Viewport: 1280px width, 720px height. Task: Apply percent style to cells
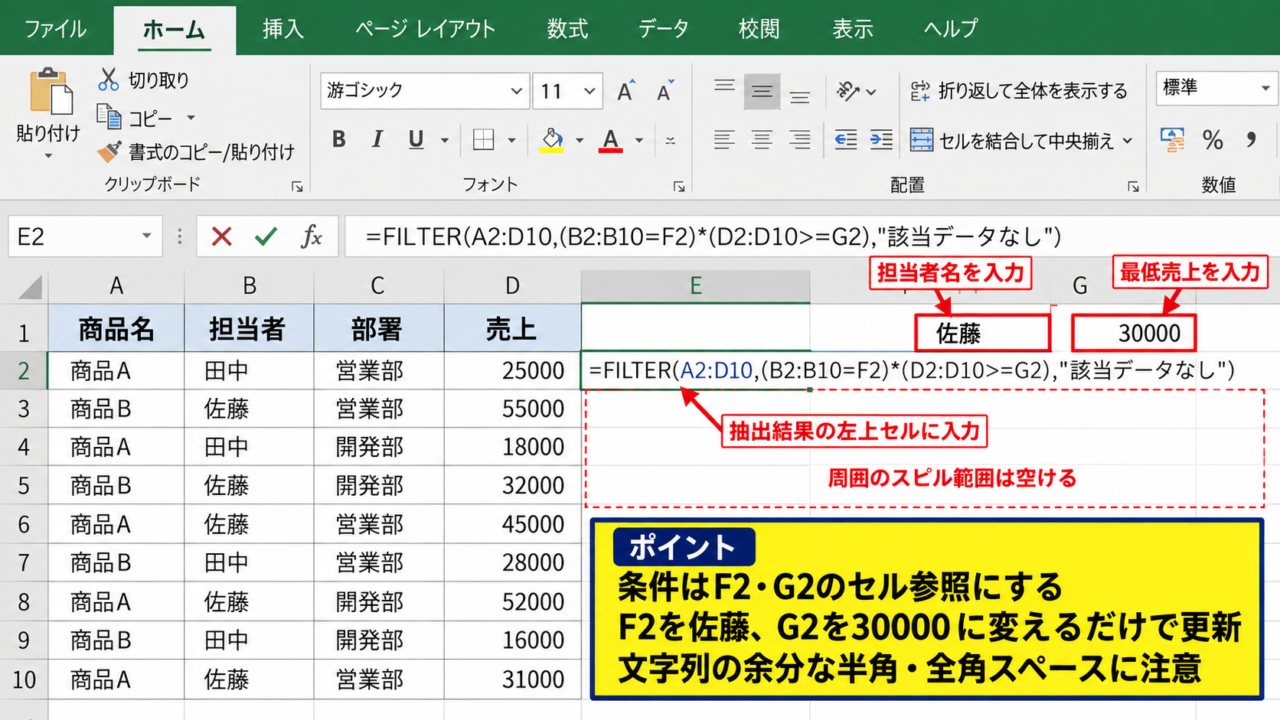(1213, 140)
